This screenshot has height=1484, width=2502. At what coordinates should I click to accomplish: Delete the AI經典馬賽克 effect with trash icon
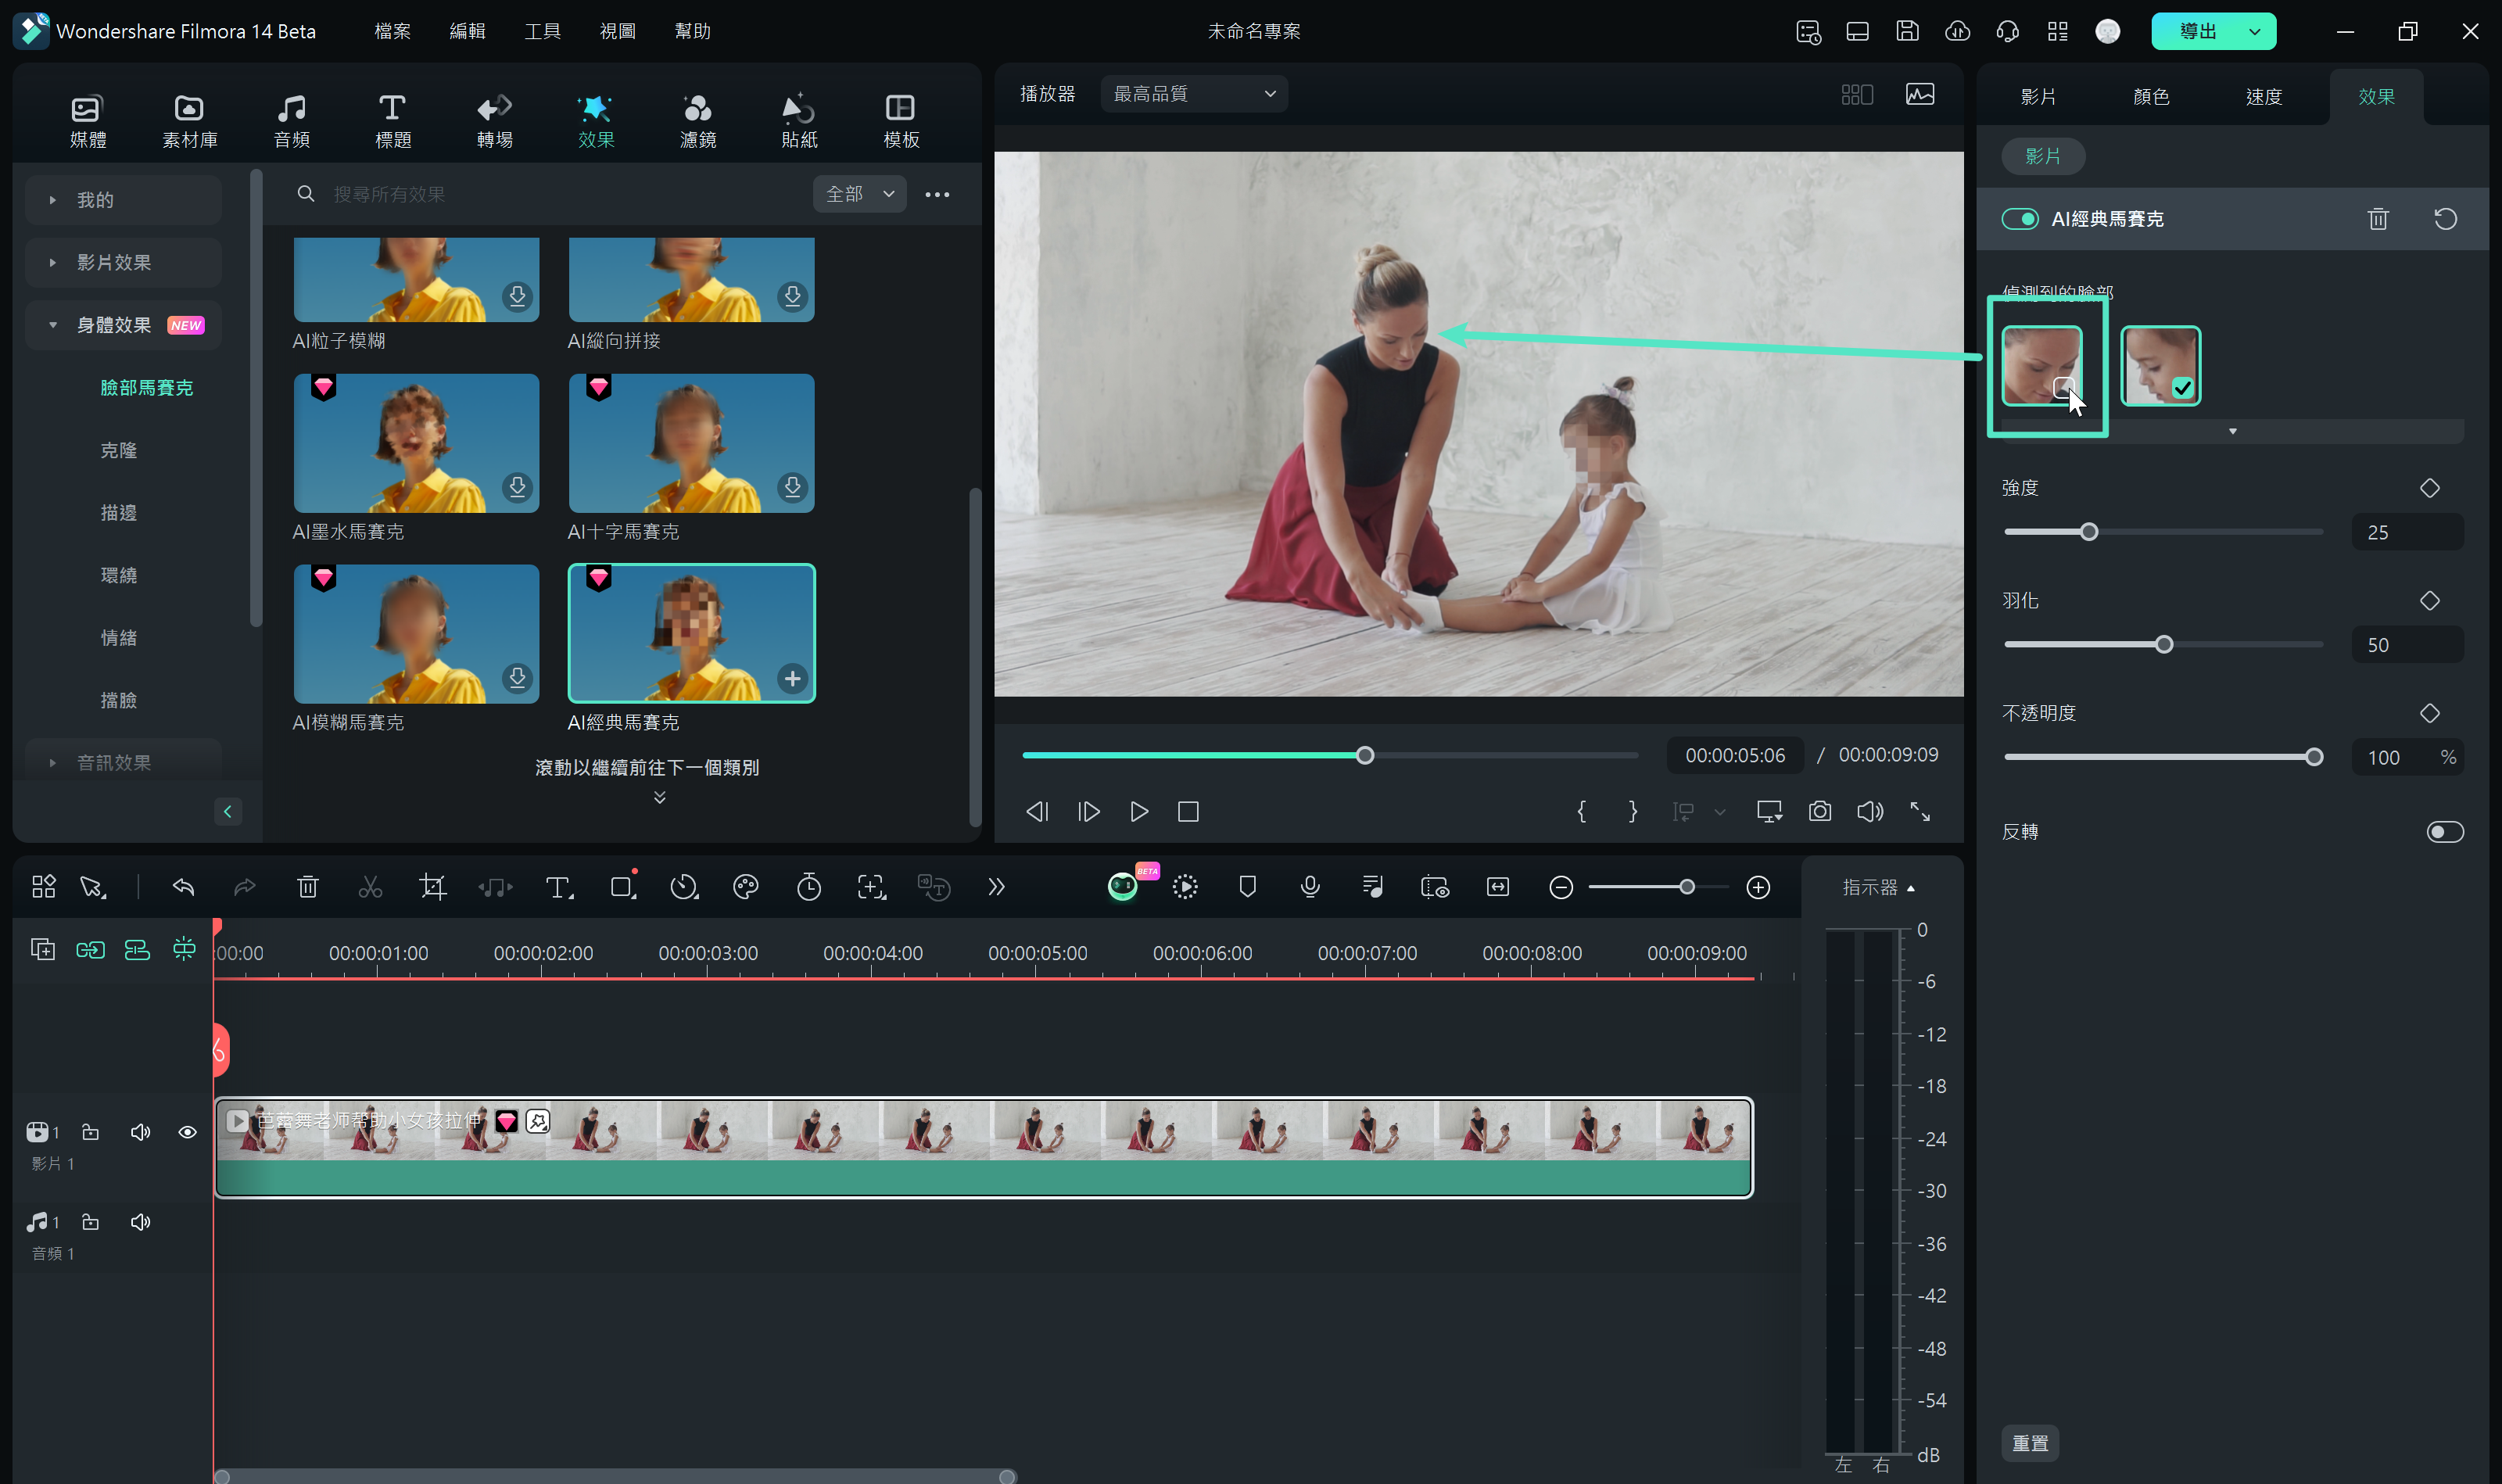pos(2378,219)
